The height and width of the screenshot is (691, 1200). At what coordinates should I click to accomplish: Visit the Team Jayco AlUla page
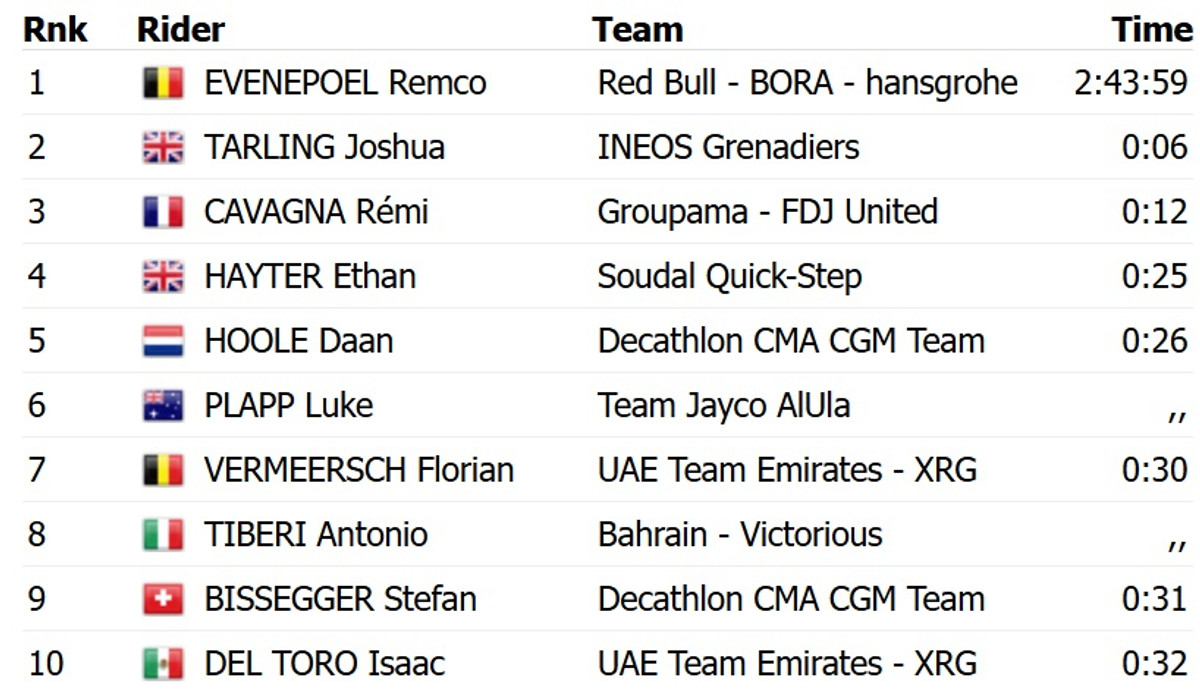[724, 405]
